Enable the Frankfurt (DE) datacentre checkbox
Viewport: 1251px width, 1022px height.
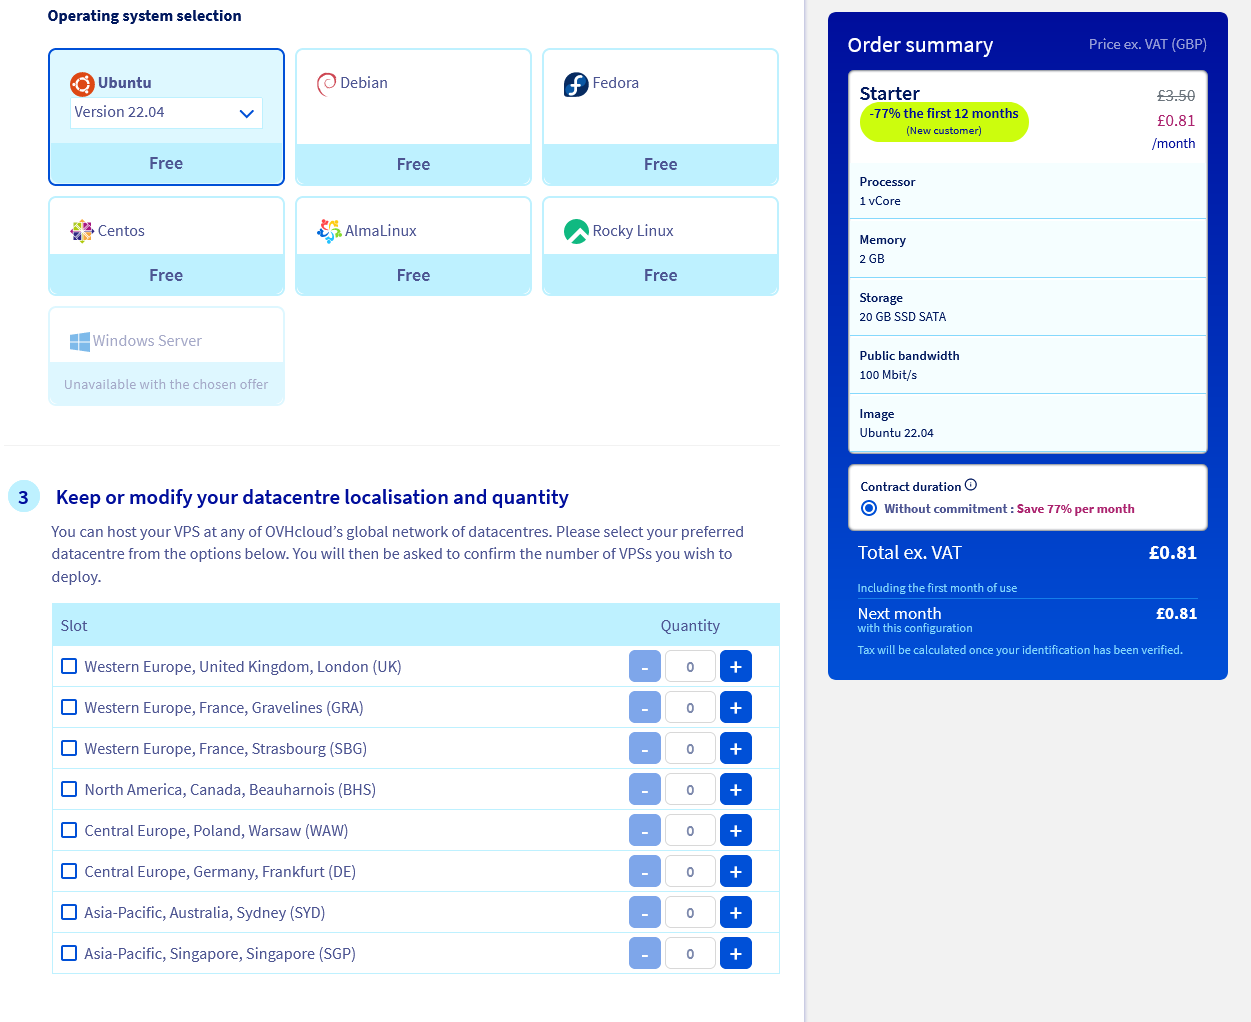tap(69, 871)
